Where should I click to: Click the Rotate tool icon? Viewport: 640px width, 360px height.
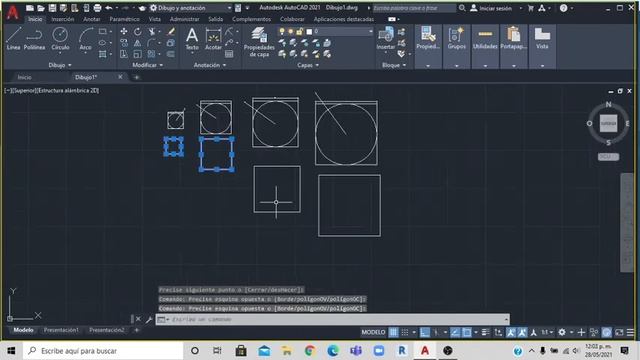click(138, 31)
